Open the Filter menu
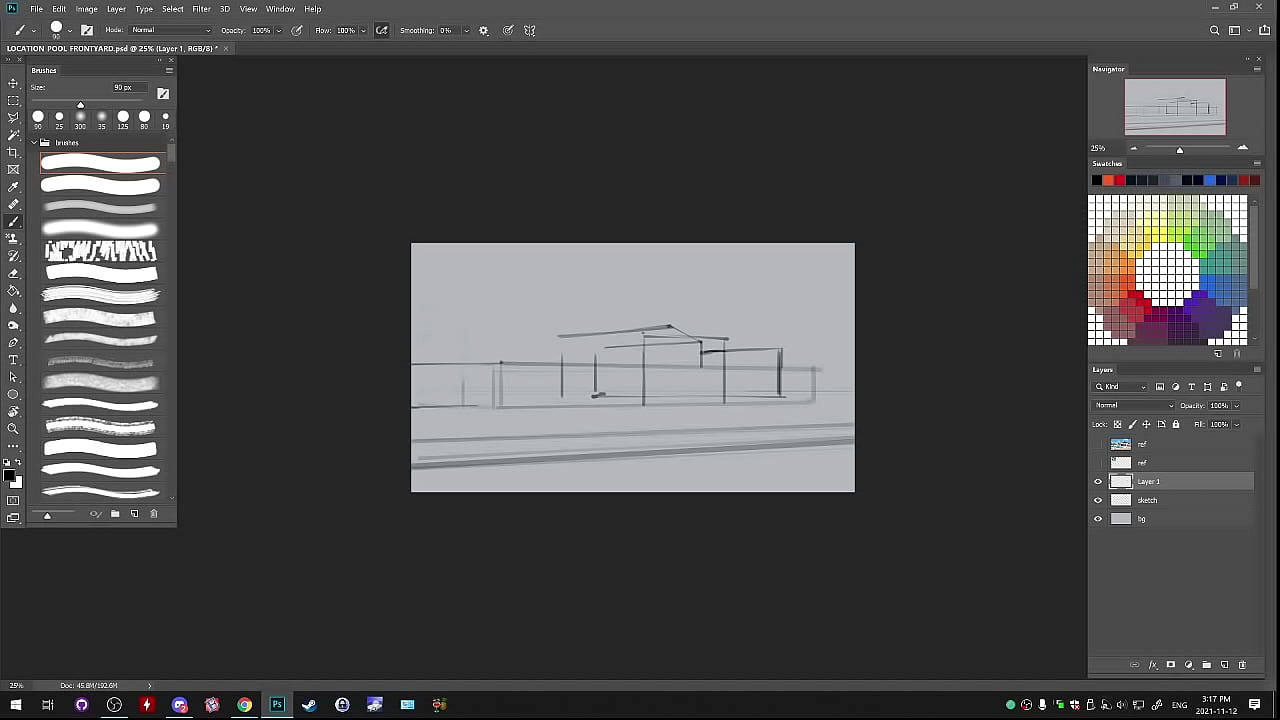The height and width of the screenshot is (720, 1280). [201, 9]
